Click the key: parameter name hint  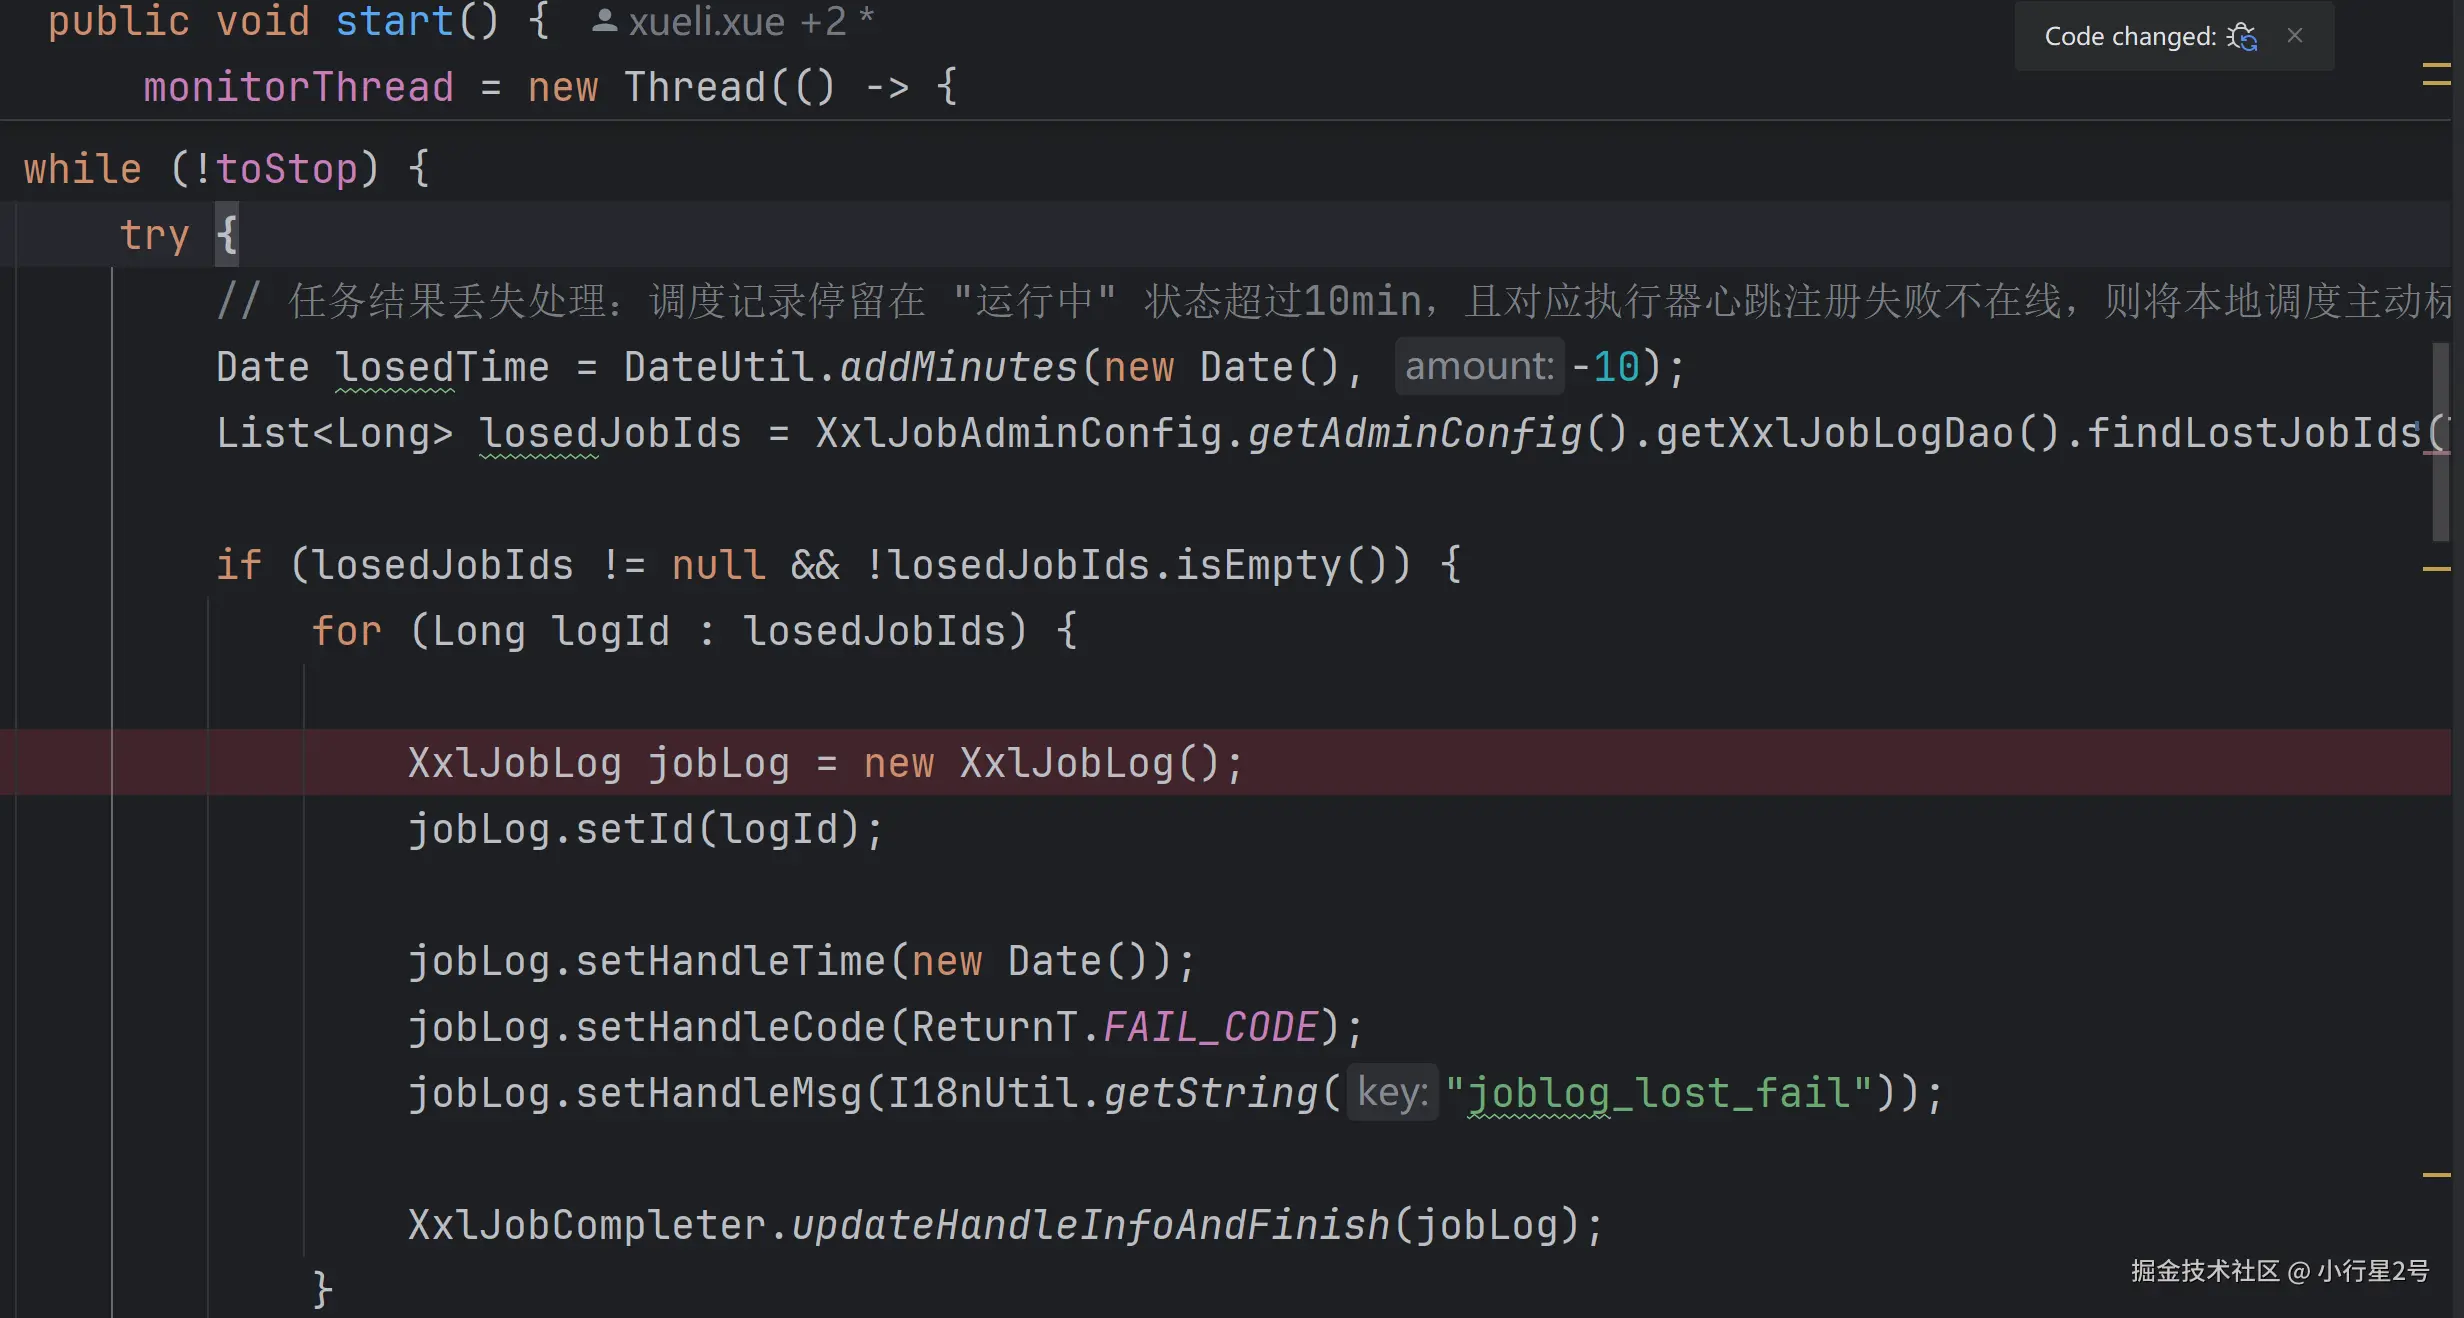coord(1391,1092)
